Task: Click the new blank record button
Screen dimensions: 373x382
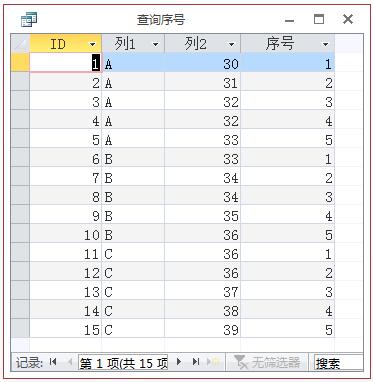Action: click(x=213, y=362)
